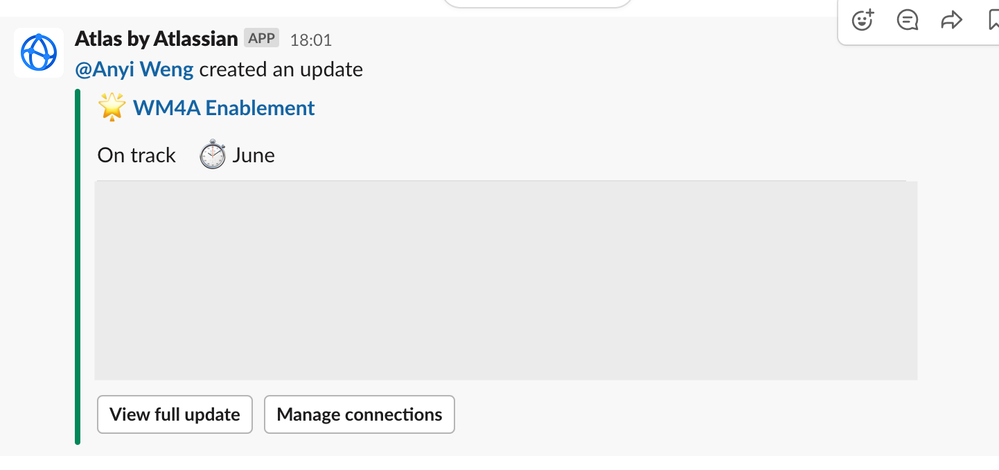Click the June target date text
The image size is (999, 470).
(254, 155)
